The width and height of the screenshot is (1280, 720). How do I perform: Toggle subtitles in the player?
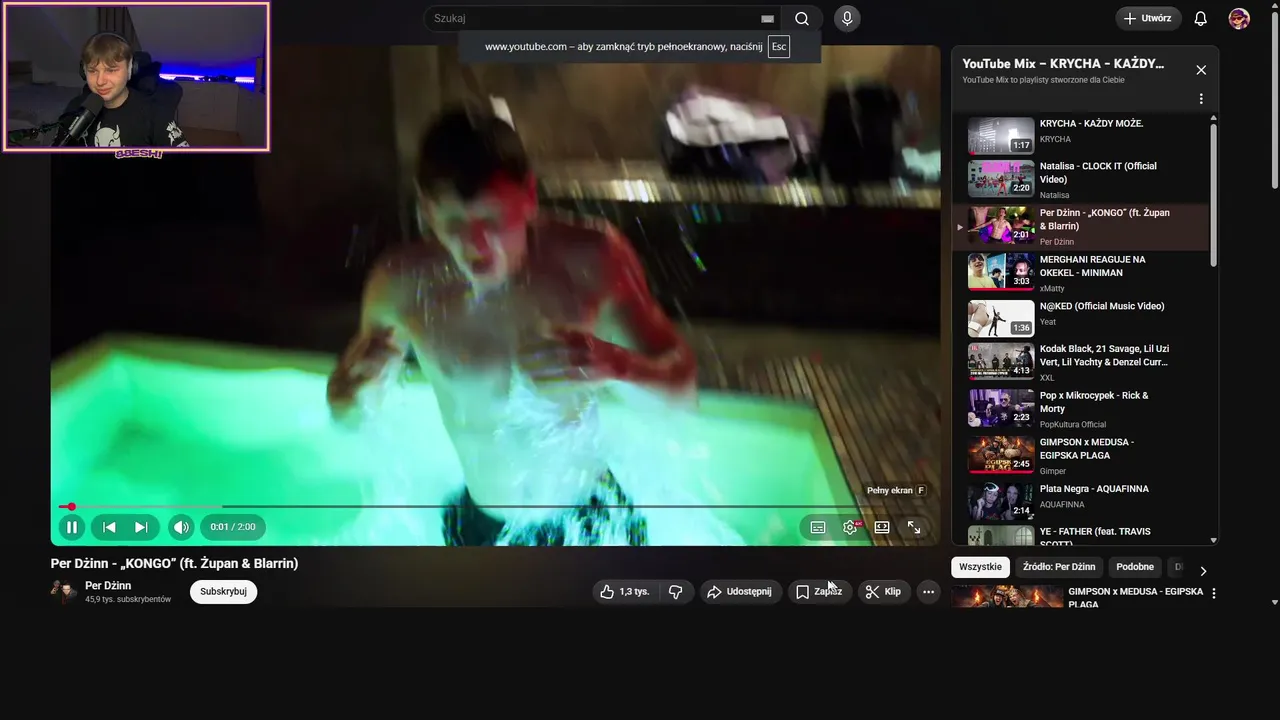point(818,527)
